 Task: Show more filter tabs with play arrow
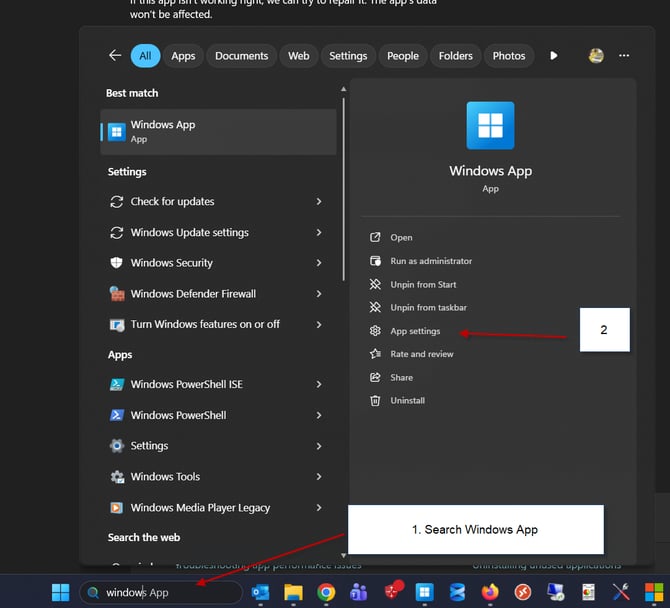[554, 56]
